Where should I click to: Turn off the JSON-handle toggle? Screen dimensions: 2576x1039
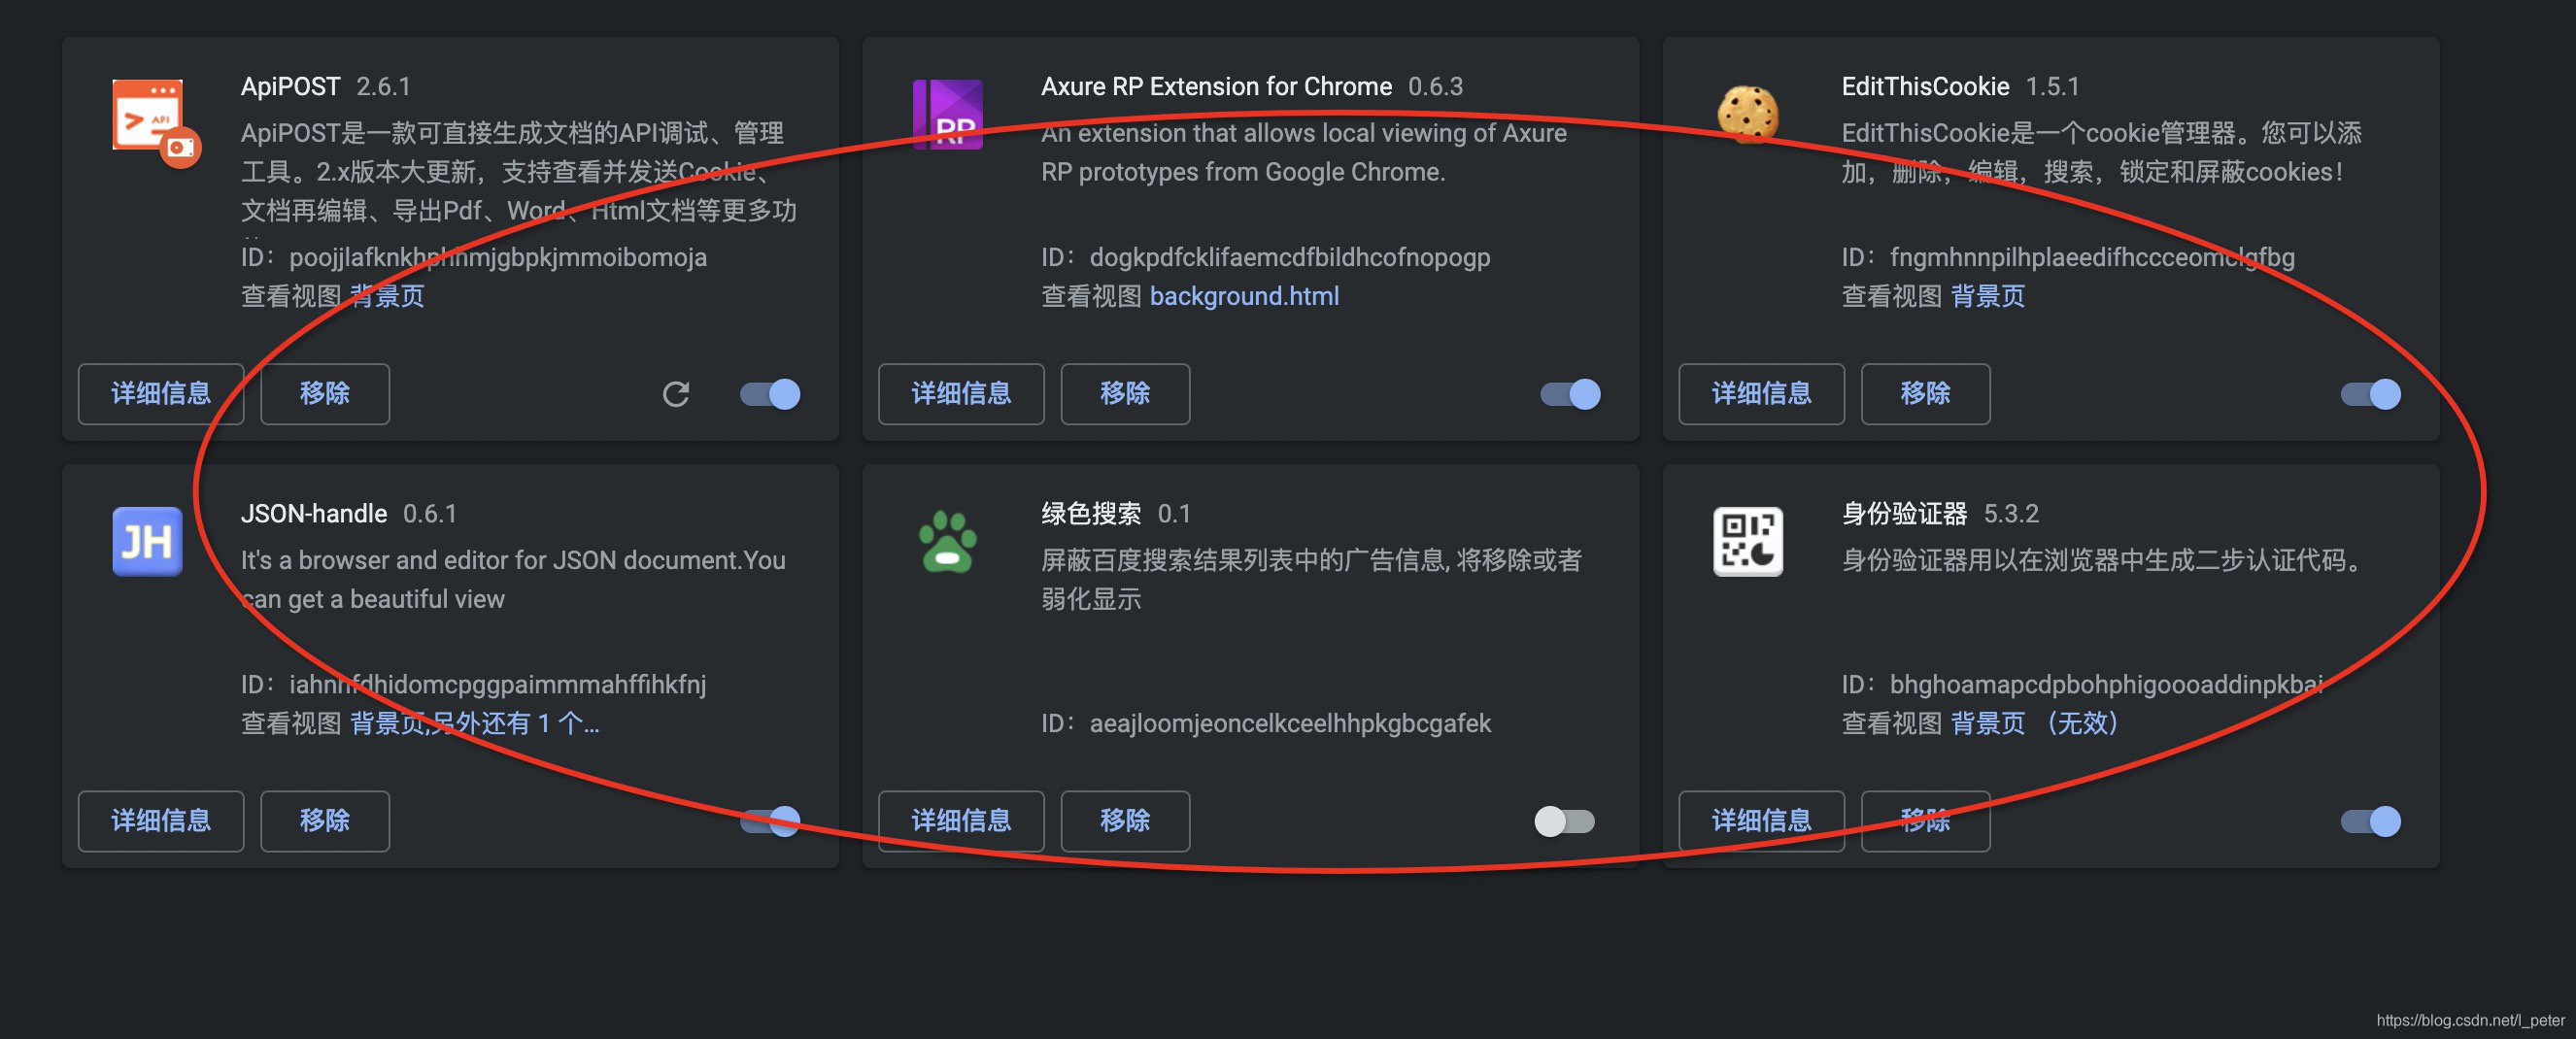point(770,821)
